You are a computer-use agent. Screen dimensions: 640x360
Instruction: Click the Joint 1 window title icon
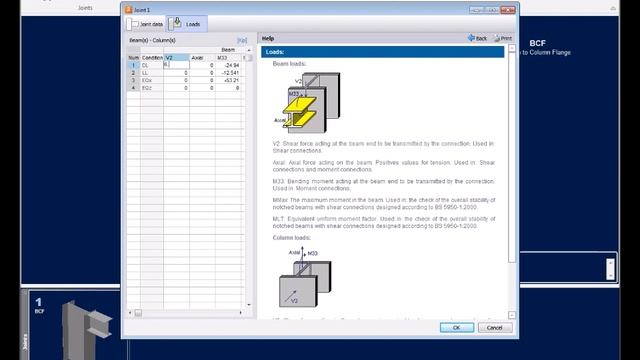point(129,9)
